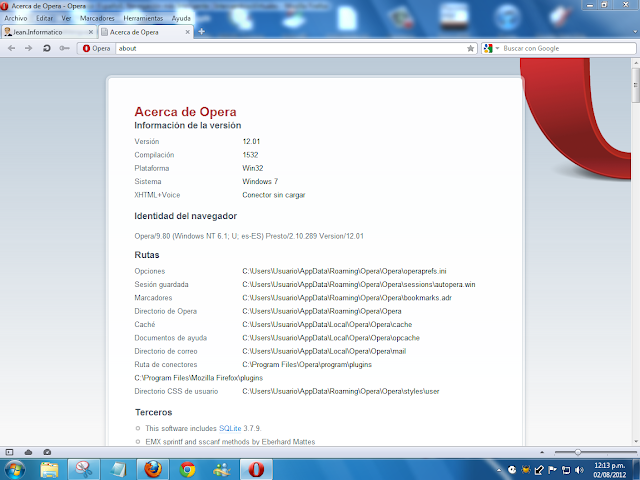Open the notepad-style taskbar icon
The height and width of the screenshot is (480, 640).
tap(118, 469)
